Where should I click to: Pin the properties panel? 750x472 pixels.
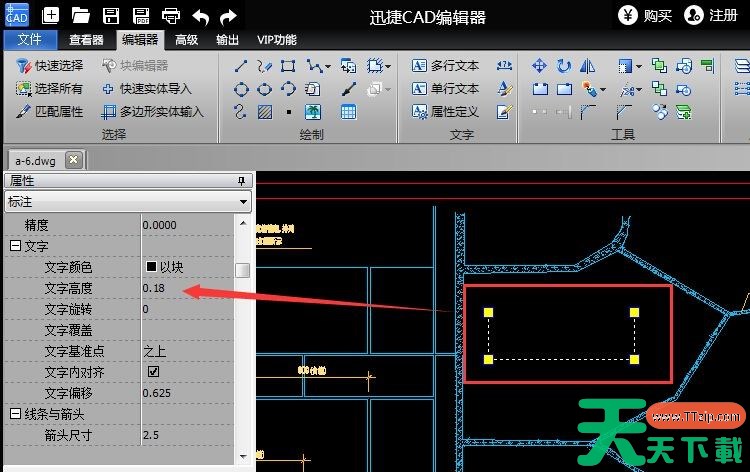tap(242, 181)
